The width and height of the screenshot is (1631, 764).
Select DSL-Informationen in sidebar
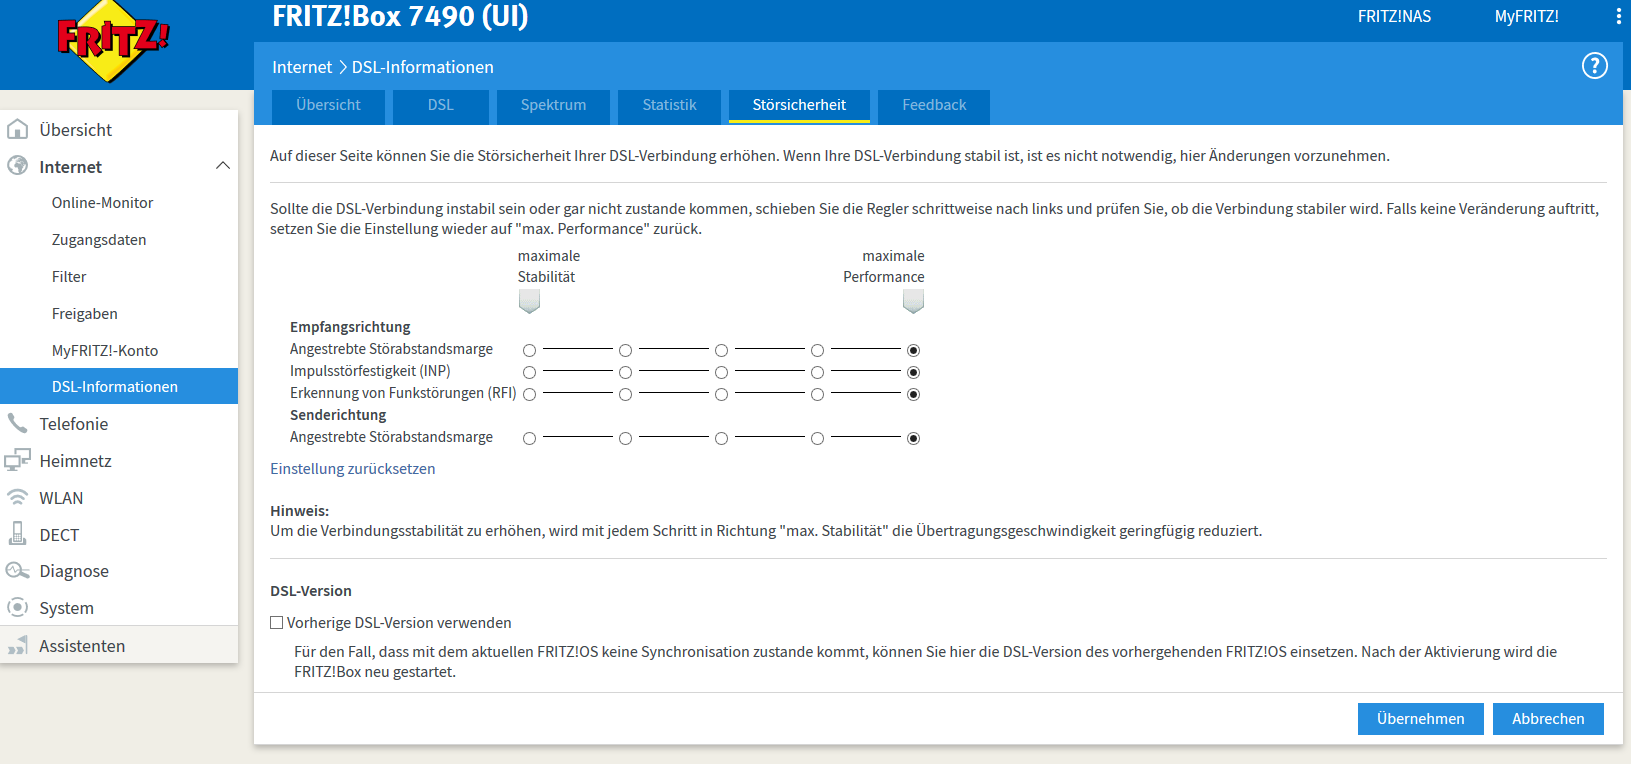[119, 386]
